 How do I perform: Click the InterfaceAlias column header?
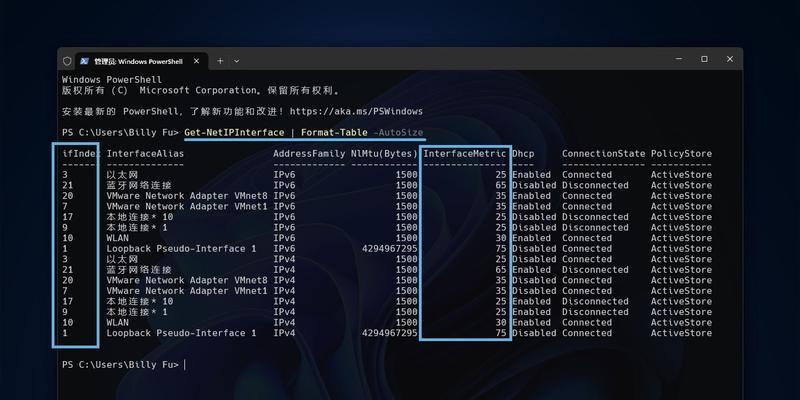(x=145, y=154)
